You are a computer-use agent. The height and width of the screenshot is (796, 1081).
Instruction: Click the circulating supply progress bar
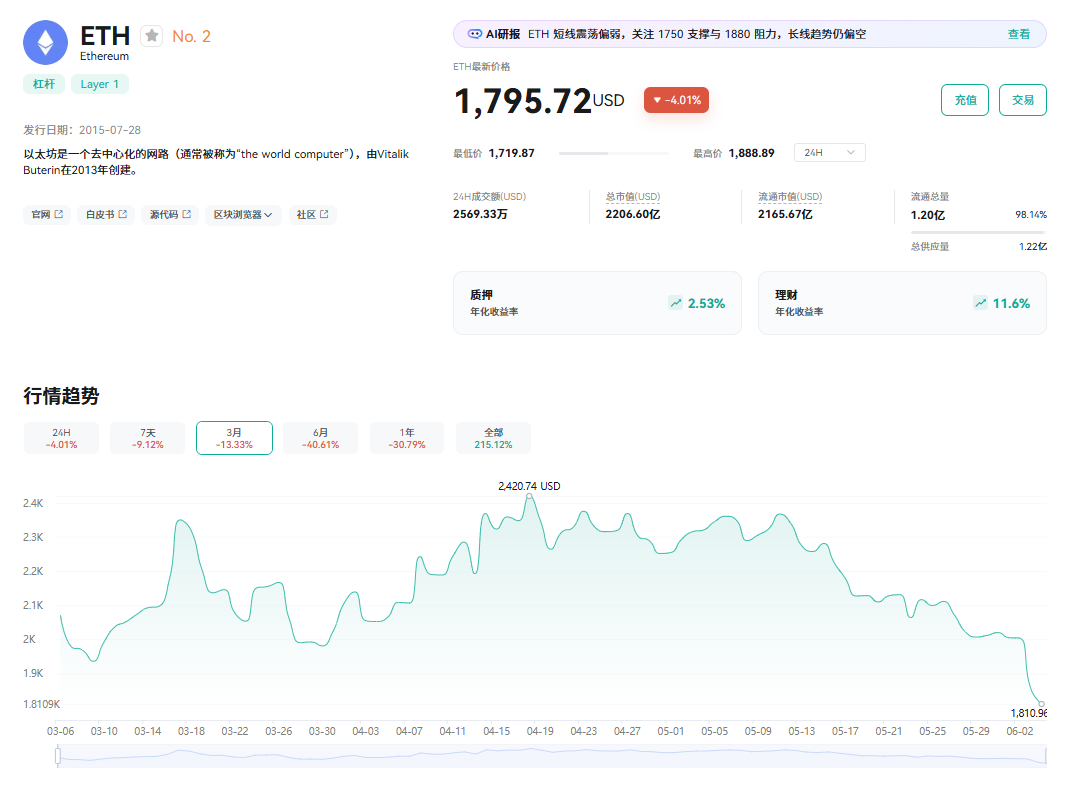click(x=979, y=232)
